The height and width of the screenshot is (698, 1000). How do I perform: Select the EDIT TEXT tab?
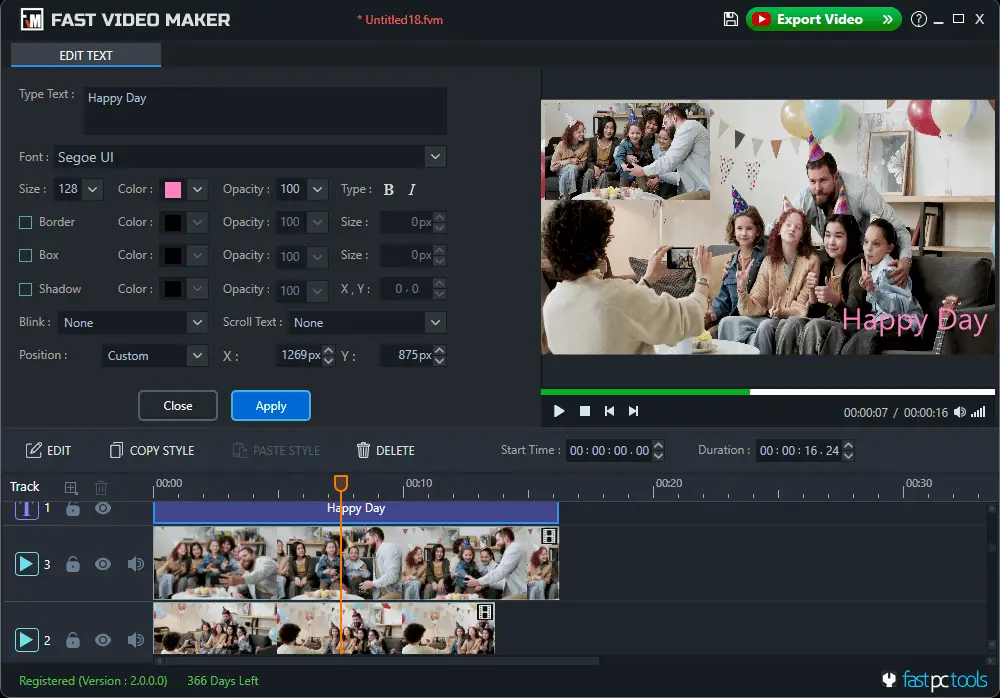coord(85,56)
